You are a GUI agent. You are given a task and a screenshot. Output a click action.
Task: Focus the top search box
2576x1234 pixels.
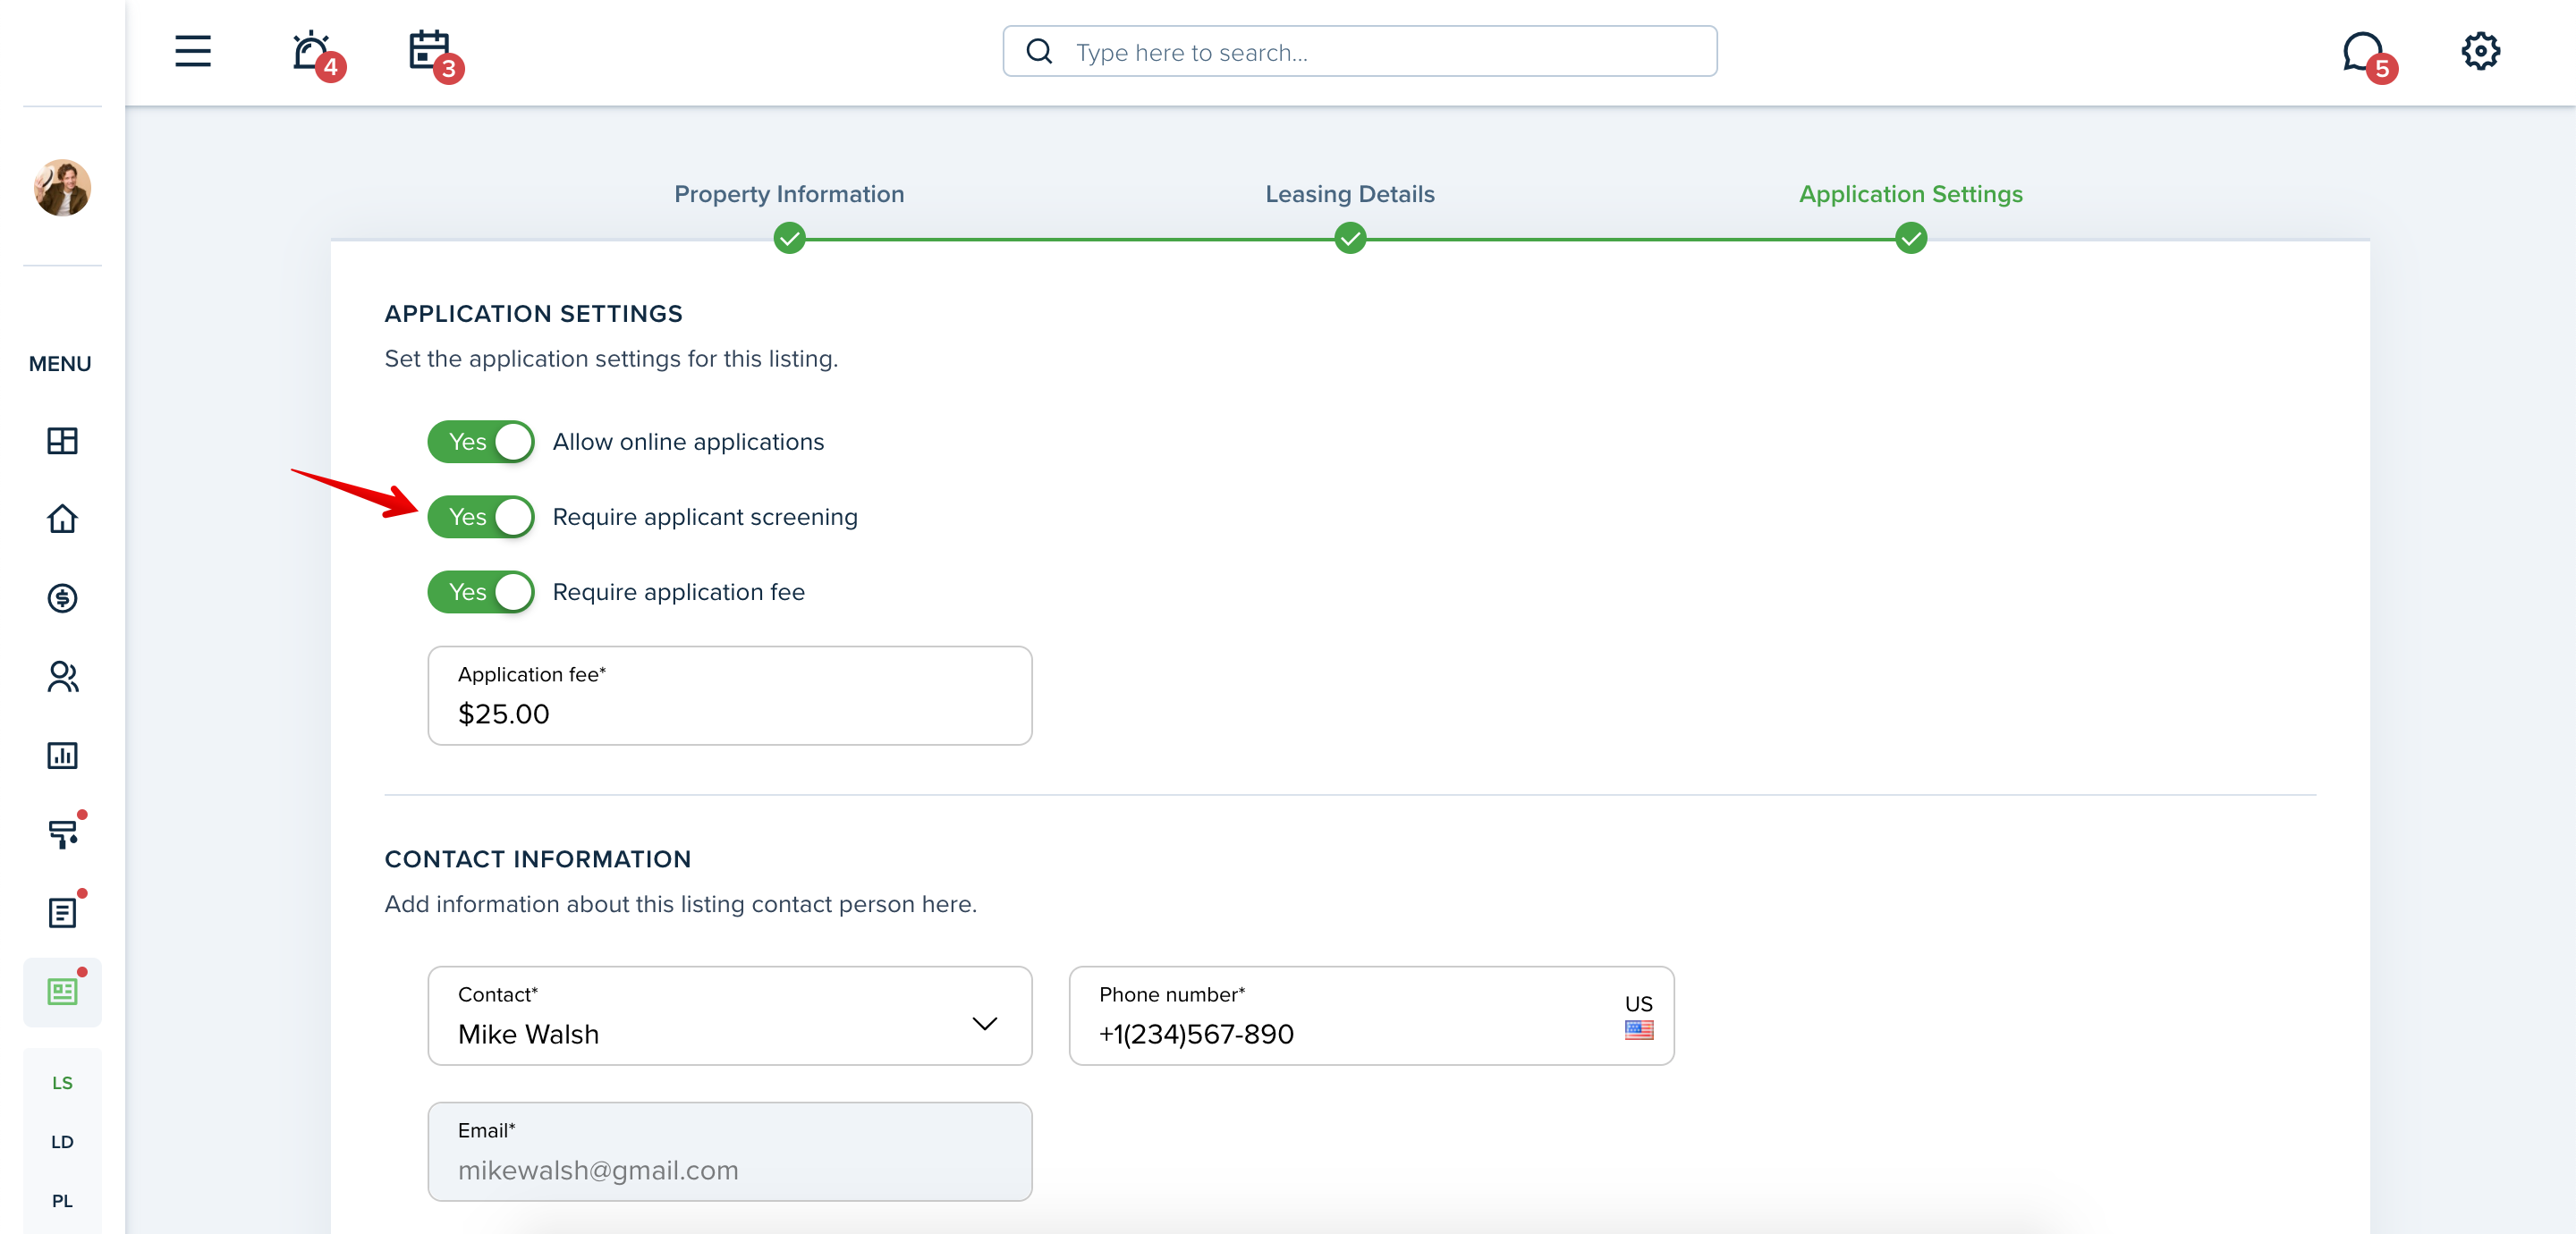1360,51
